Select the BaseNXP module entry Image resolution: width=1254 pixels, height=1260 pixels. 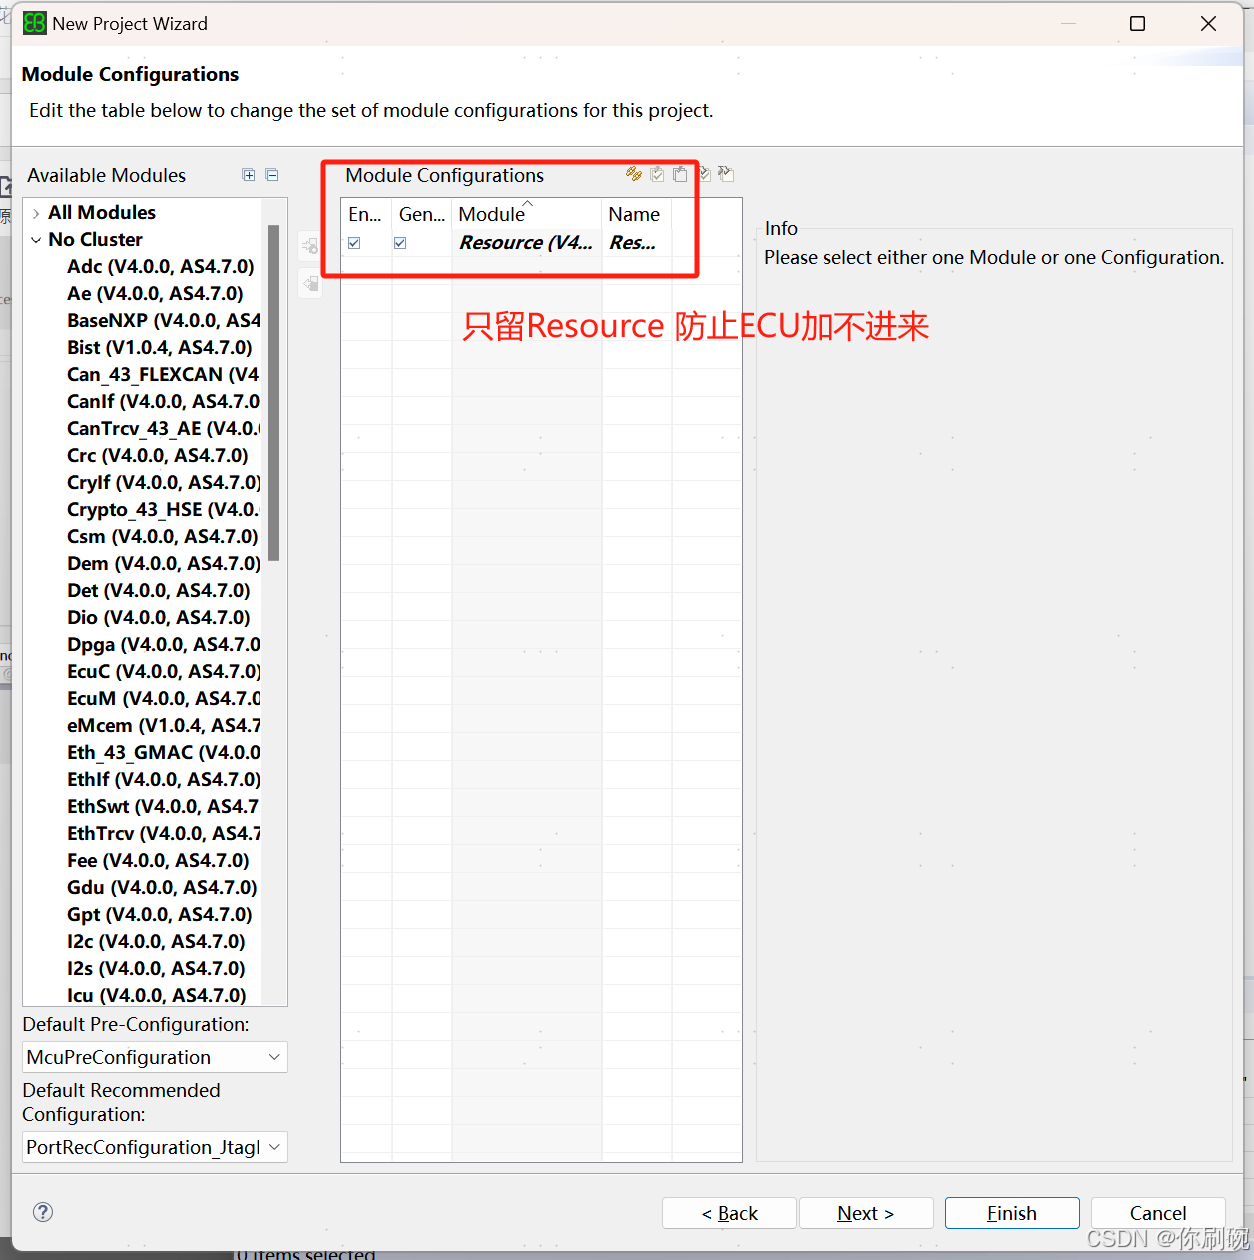pos(163,321)
